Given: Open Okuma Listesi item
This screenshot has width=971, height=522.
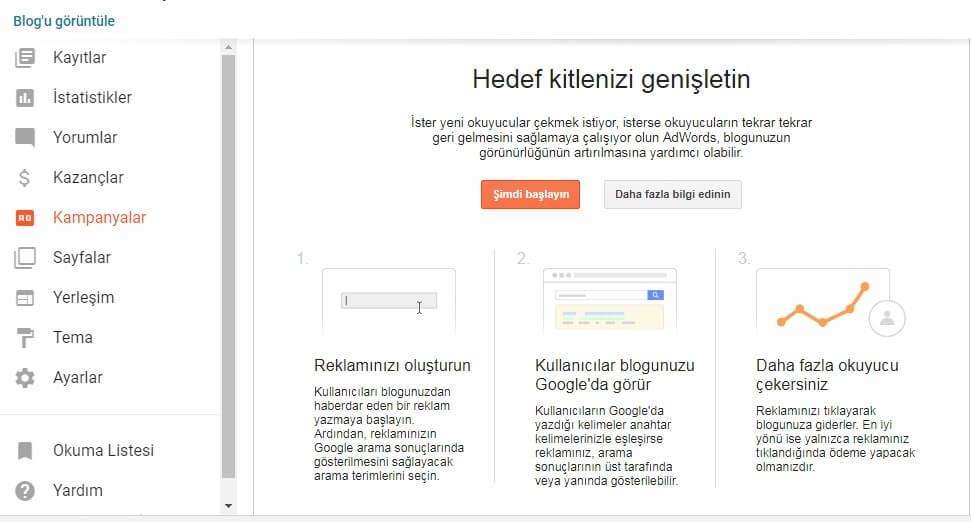Looking at the screenshot, I should 103,451.
